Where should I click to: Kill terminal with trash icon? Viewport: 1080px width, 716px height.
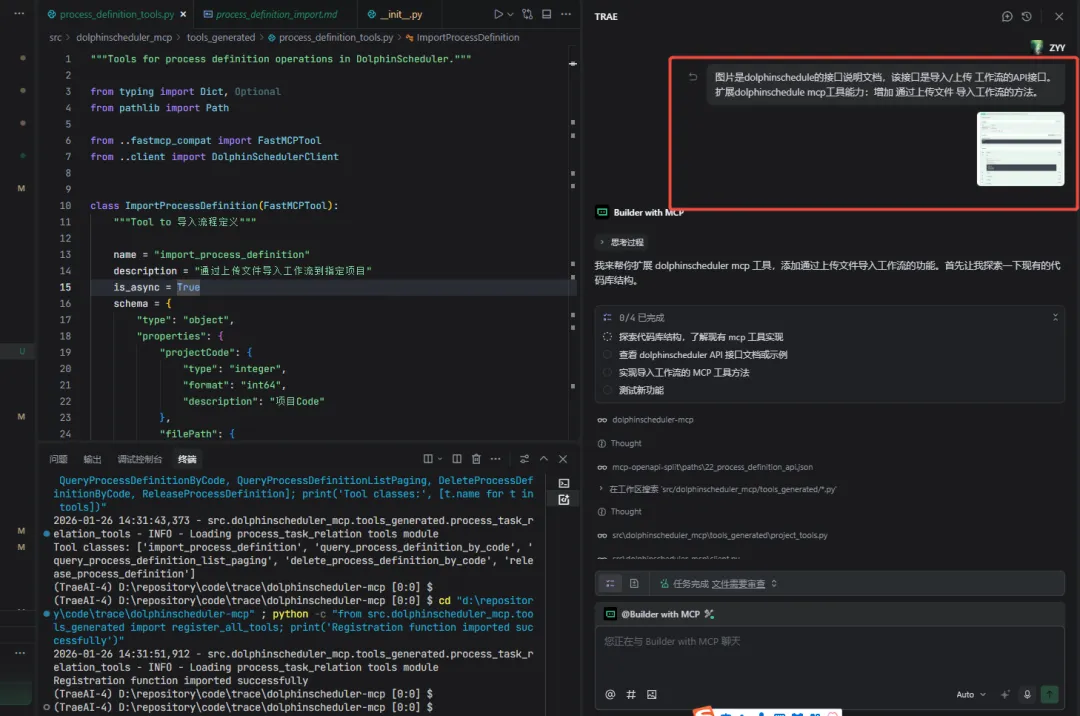coord(476,459)
